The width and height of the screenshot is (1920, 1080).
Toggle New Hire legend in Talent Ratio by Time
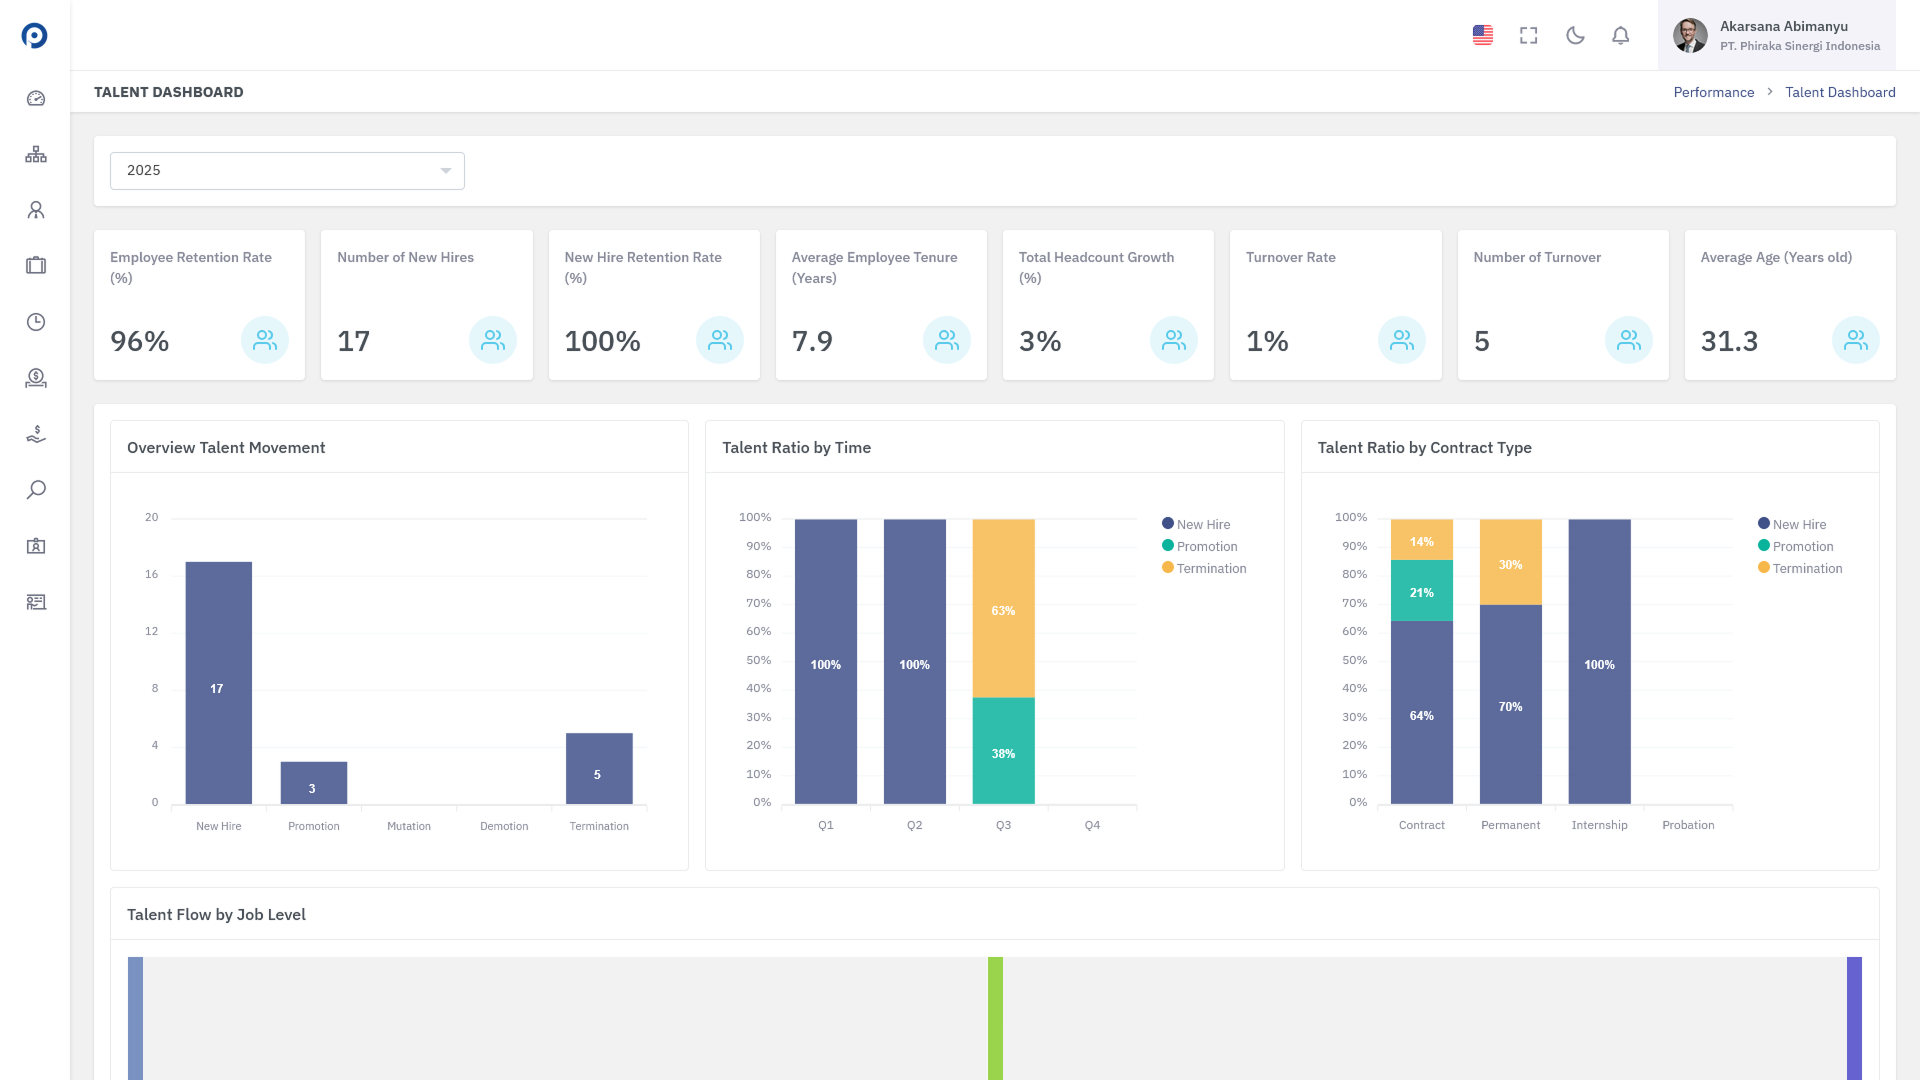(x=1196, y=524)
